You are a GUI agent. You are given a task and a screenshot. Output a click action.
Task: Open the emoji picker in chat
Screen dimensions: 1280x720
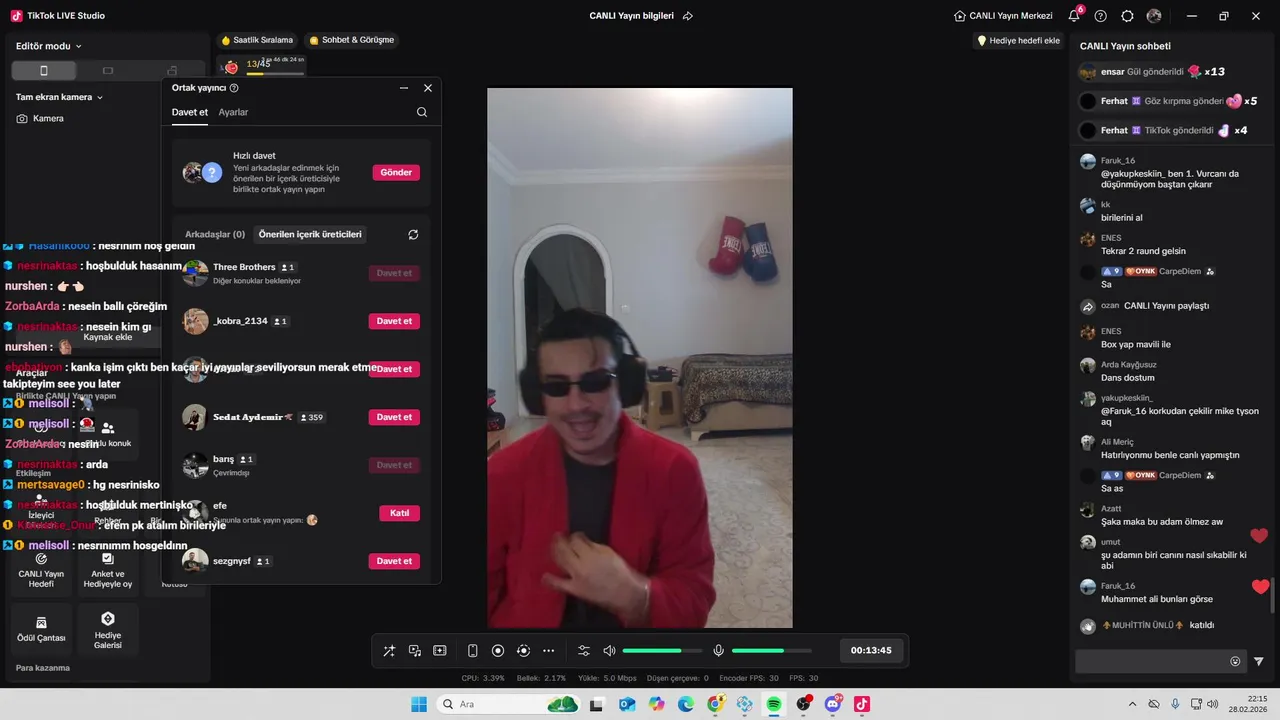click(x=1235, y=661)
